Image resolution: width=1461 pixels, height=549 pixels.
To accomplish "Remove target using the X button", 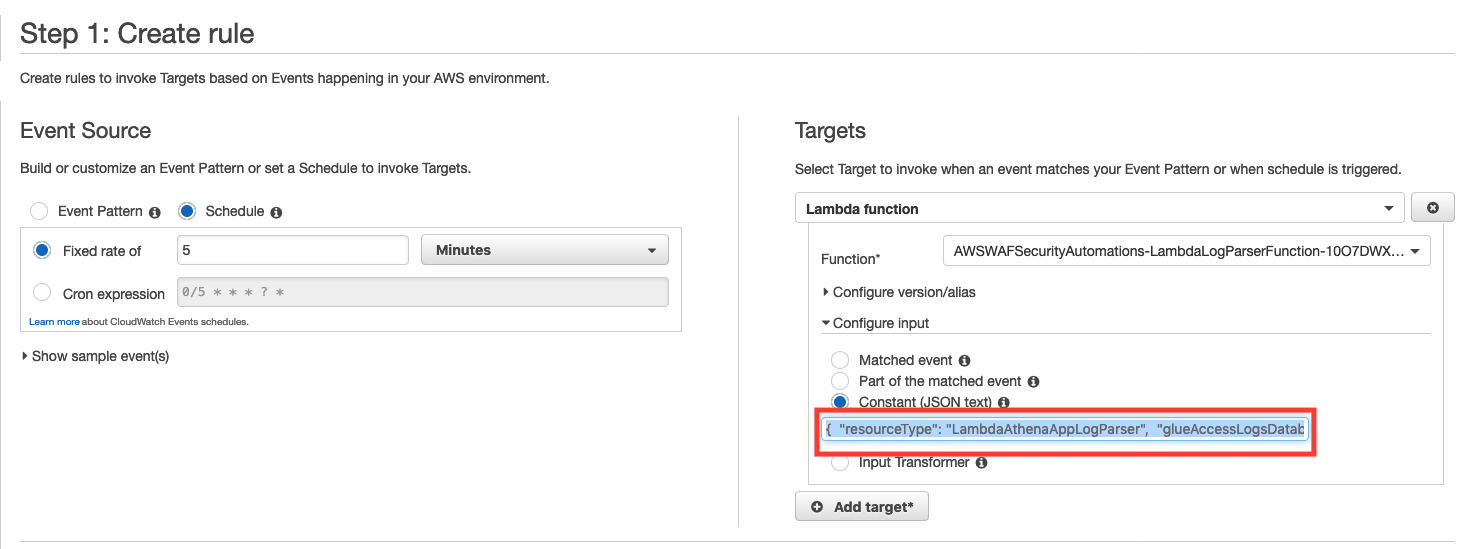I will coord(1432,208).
